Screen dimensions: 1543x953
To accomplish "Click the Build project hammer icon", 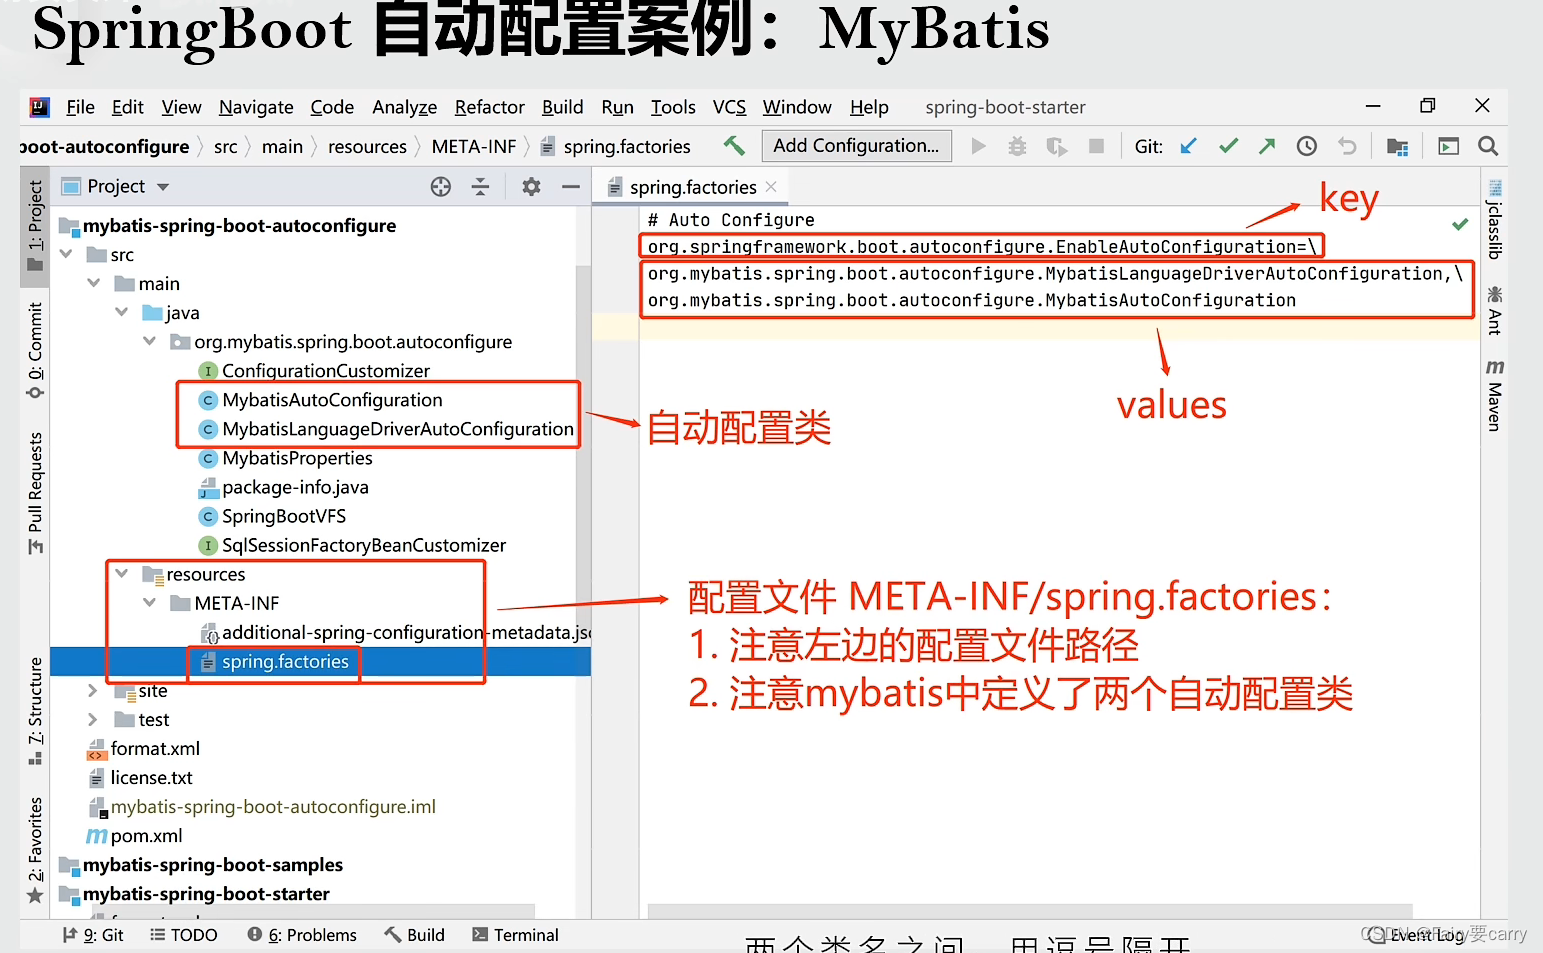I will [734, 146].
